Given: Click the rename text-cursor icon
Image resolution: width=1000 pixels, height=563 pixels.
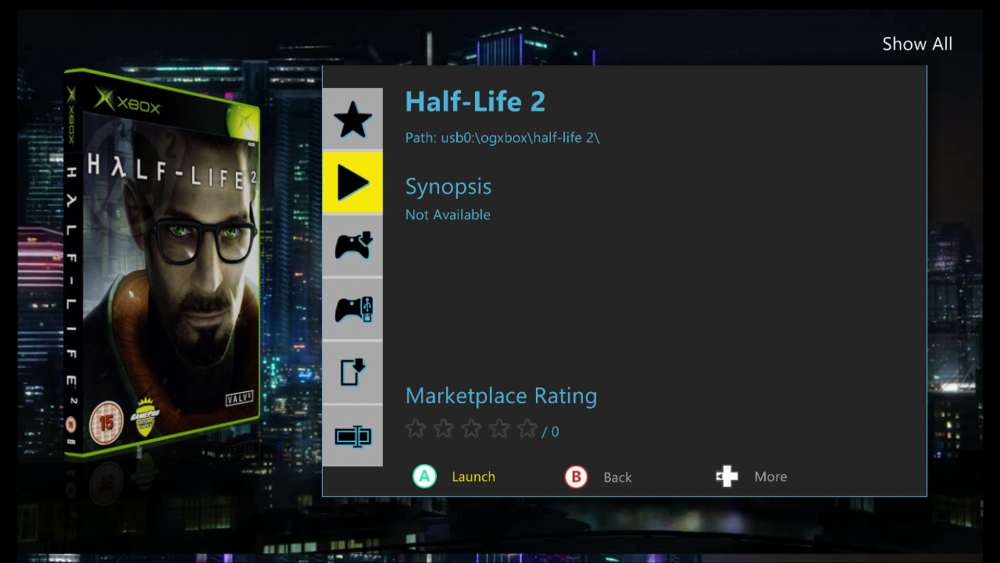Looking at the screenshot, I should (353, 436).
